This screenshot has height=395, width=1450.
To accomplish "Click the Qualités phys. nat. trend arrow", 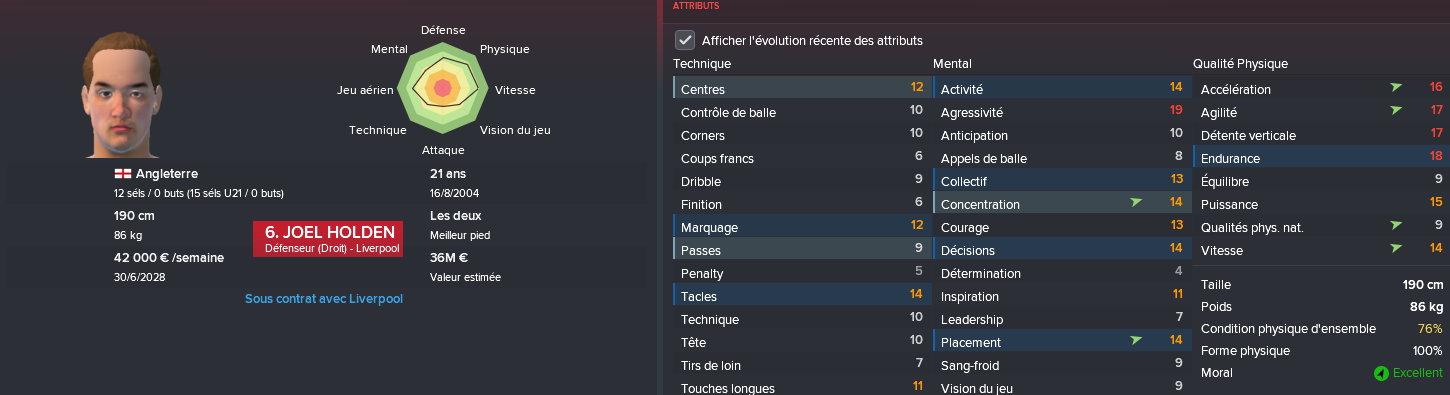I will tap(1395, 226).
